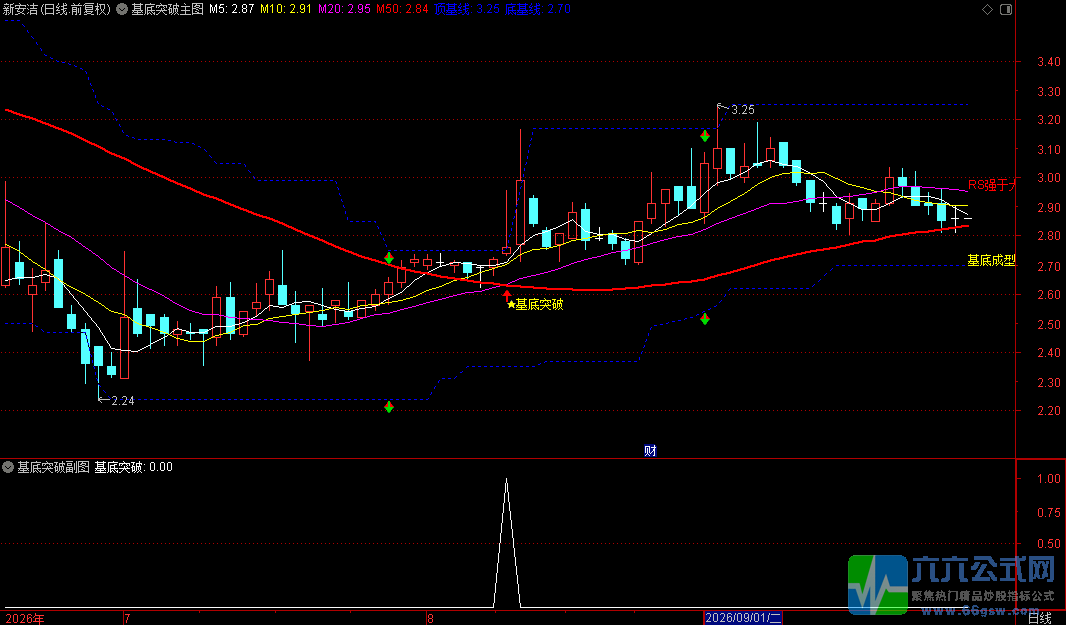Screen dimensions: 1066x625
Task: Click the red RS强于大 label
Action: [x=992, y=185]
